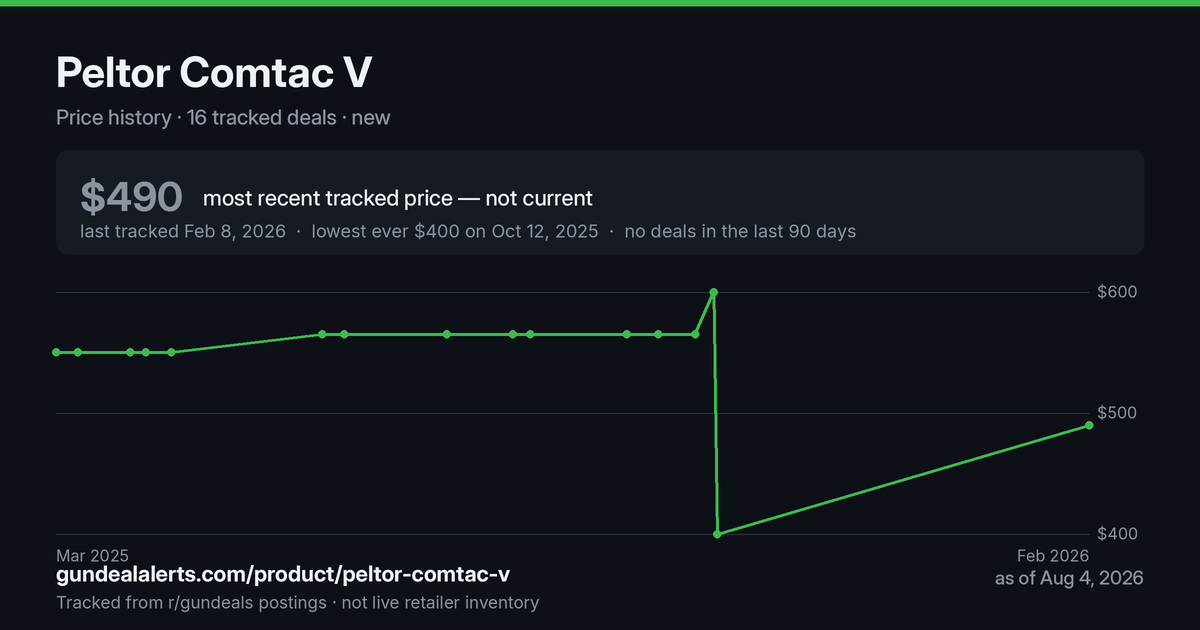Click the 'as of Aug 4, 2026' text
The image size is (1200, 630).
(1069, 578)
